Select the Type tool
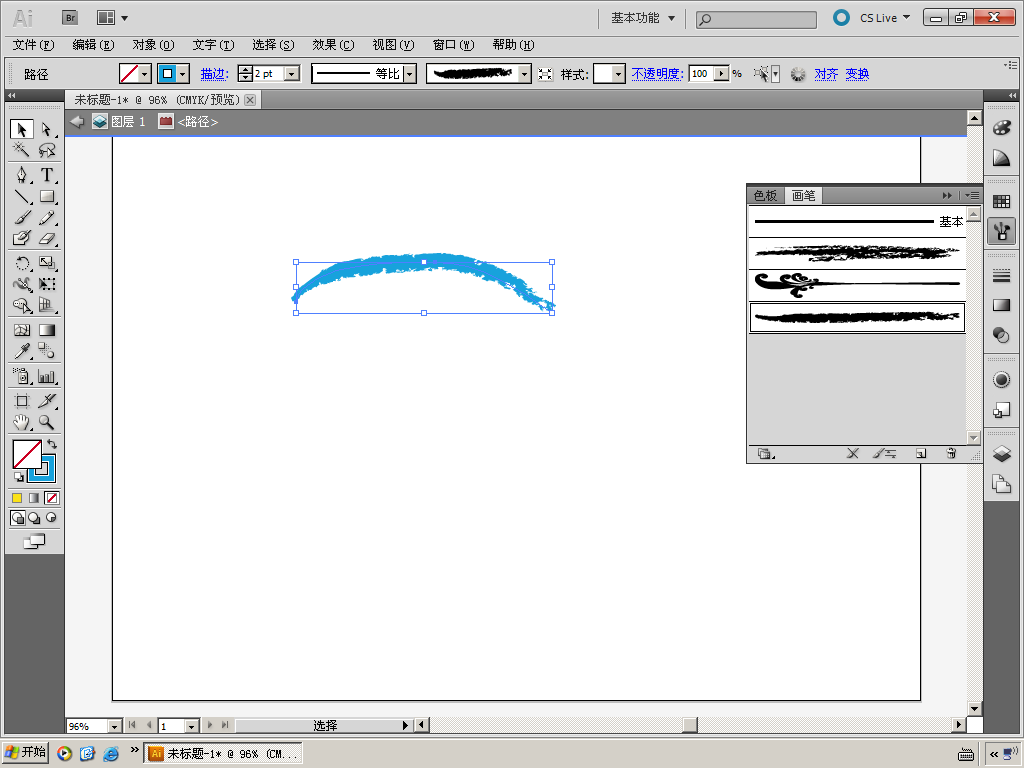Screen dimensions: 1024x768 (x=46, y=174)
